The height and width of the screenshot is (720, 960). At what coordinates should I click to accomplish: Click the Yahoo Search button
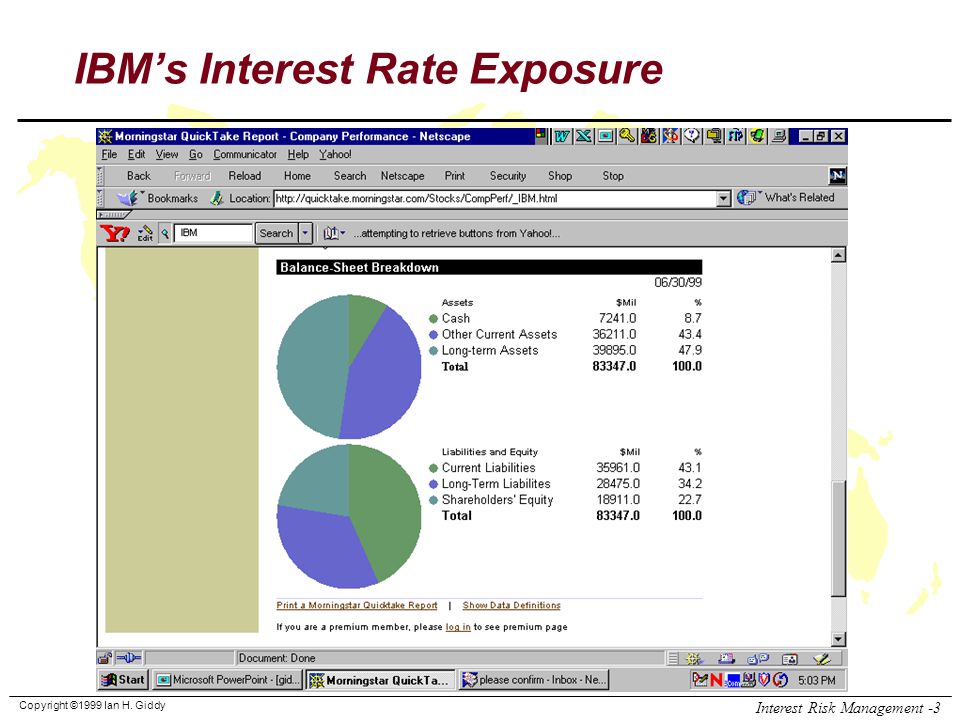pos(276,233)
